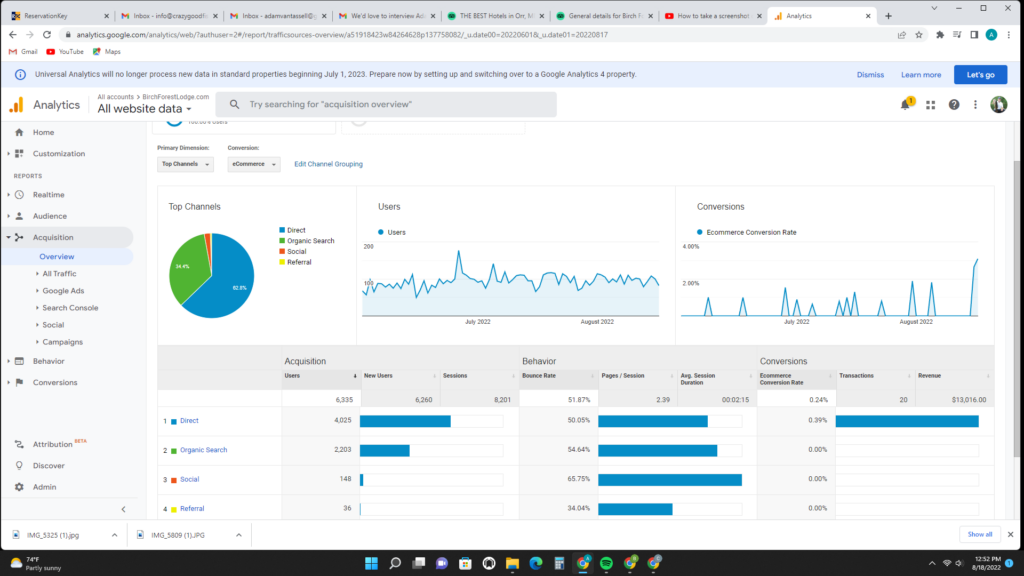Open the Edit Channel Grouping link

(x=328, y=164)
